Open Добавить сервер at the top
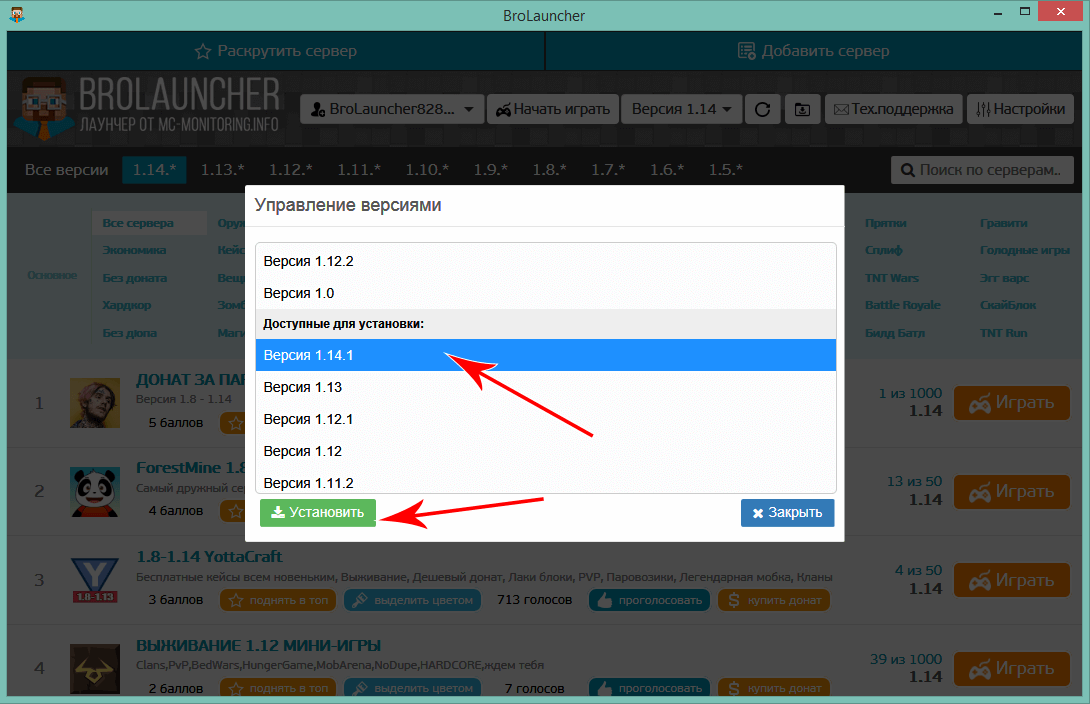 (813, 51)
